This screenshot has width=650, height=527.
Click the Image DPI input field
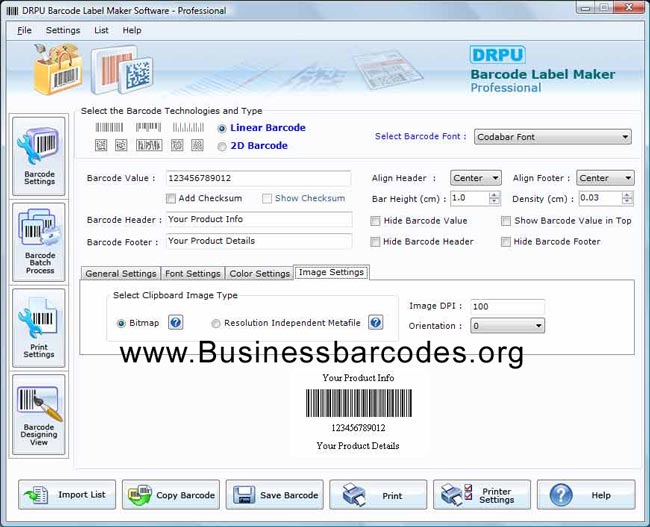pyautogui.click(x=507, y=306)
